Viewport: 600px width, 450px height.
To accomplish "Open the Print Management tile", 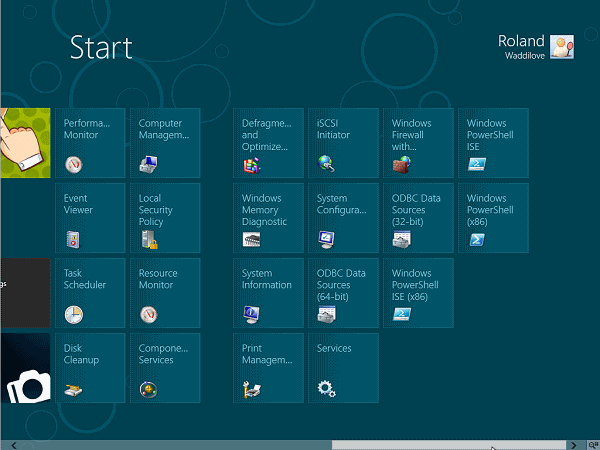I will [x=269, y=368].
